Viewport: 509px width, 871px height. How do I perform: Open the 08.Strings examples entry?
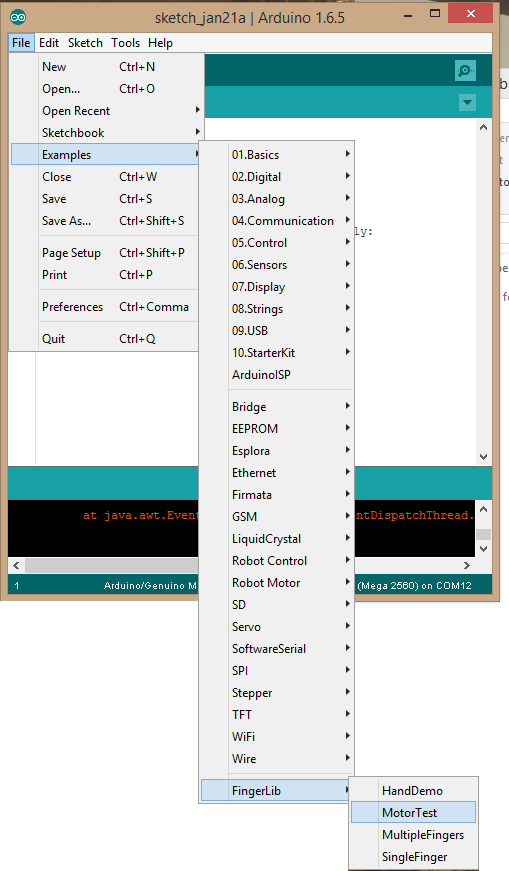(277, 309)
